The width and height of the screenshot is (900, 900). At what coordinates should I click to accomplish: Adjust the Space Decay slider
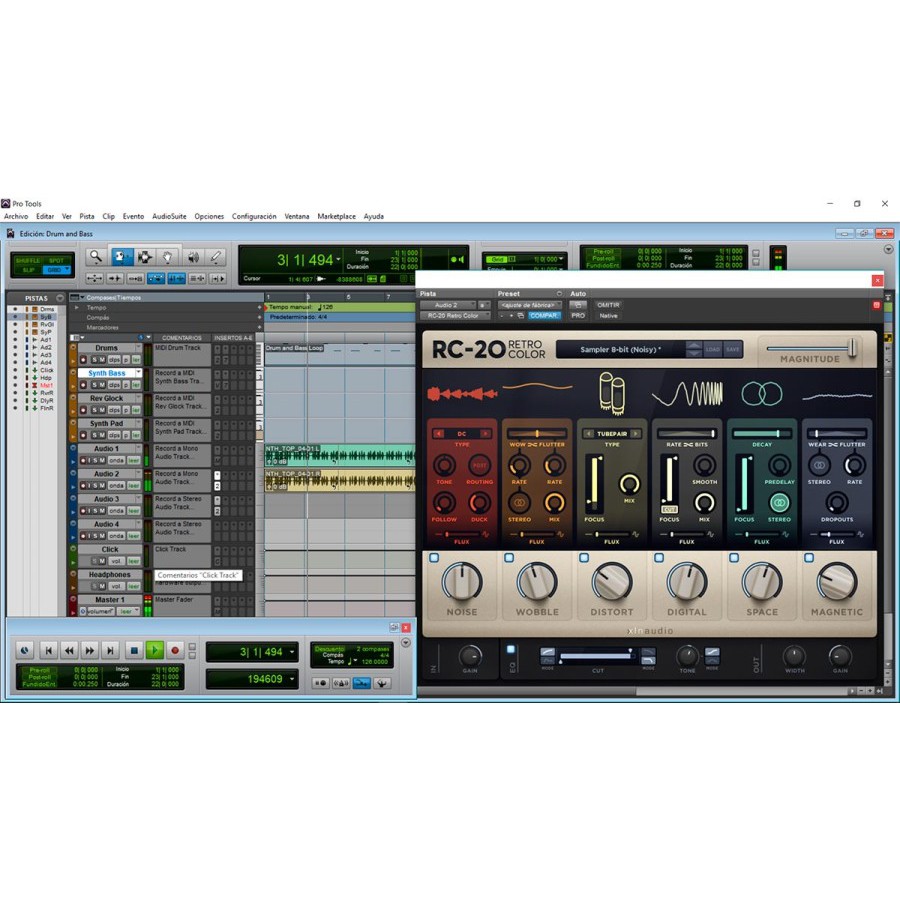point(762,434)
